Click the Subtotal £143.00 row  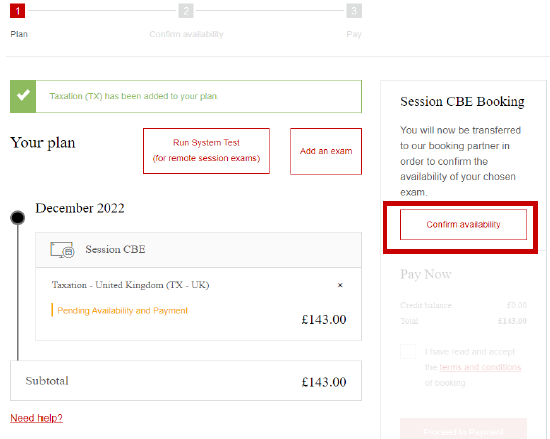186,381
